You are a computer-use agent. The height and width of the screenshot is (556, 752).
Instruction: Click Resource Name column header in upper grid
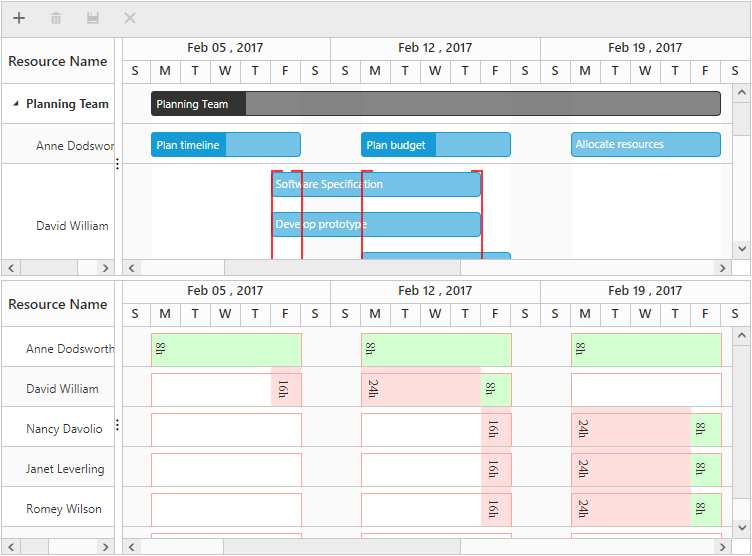58,61
